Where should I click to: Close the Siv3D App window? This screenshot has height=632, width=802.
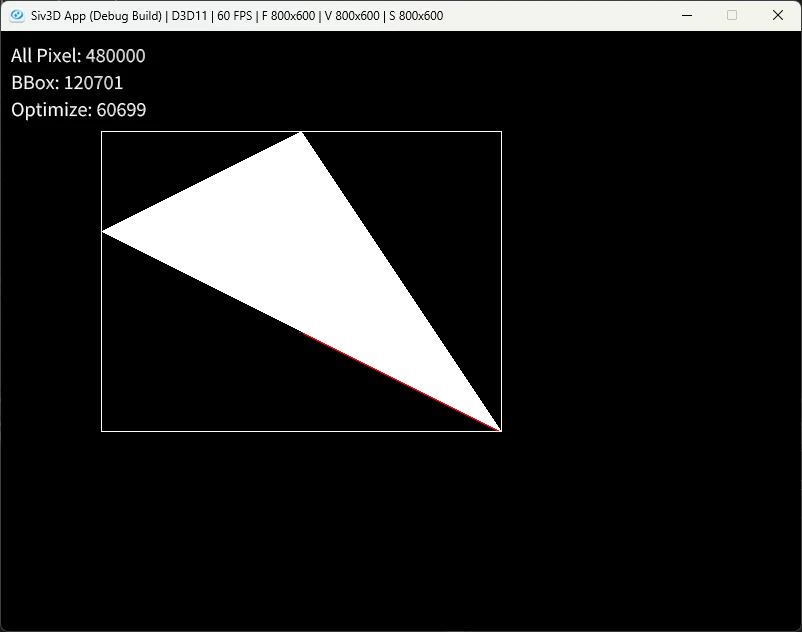[x=778, y=15]
